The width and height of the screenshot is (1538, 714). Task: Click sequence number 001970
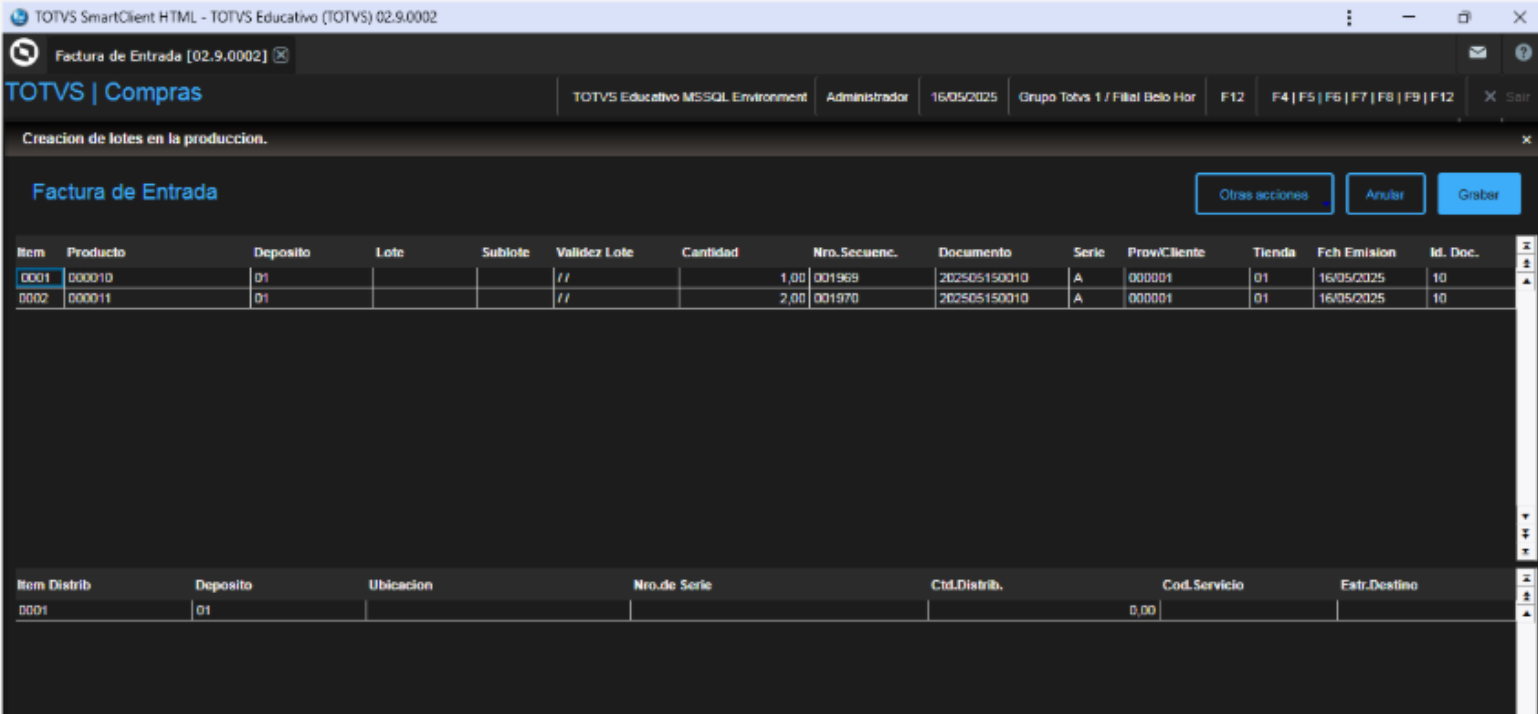(x=871, y=298)
